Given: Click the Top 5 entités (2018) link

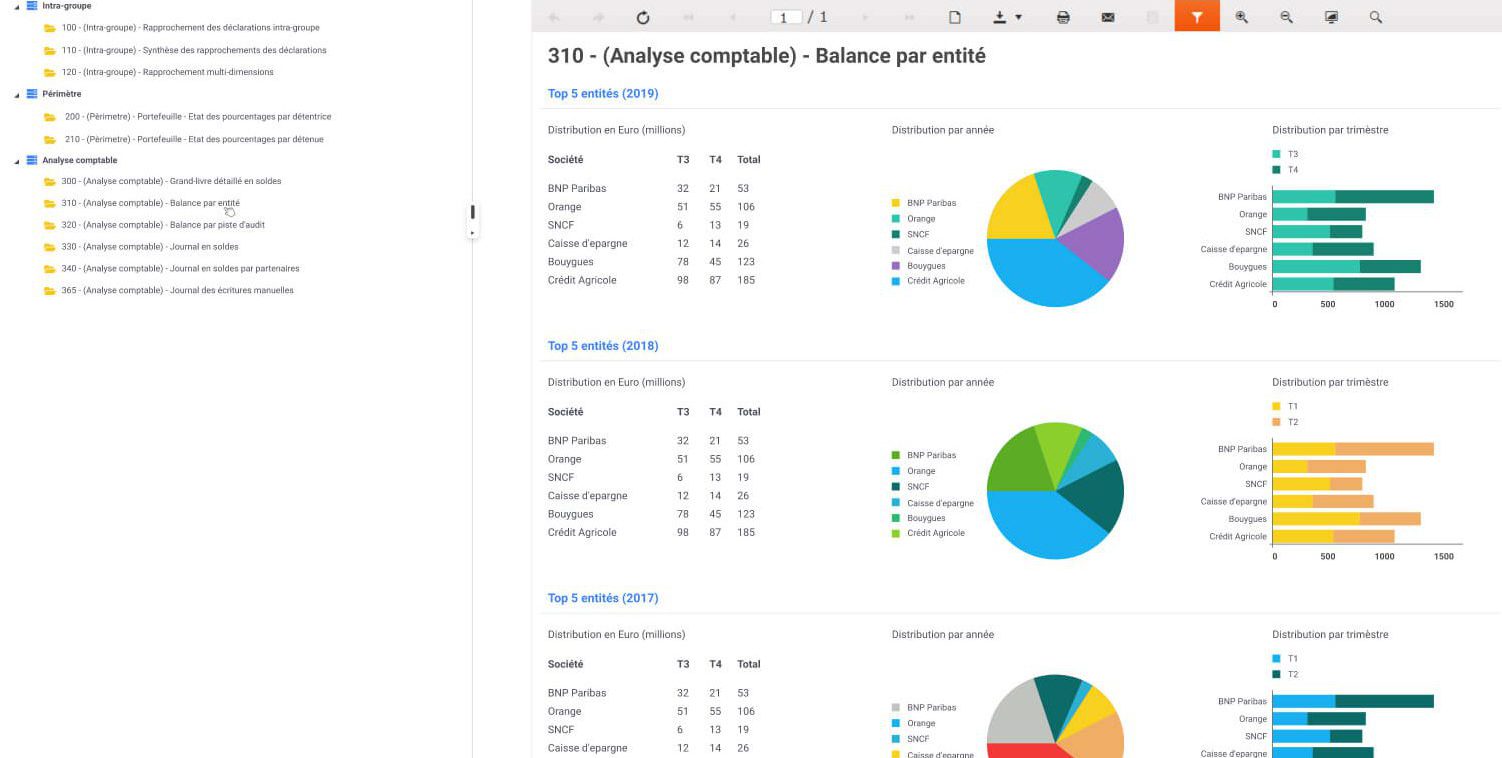Looking at the screenshot, I should 602,345.
